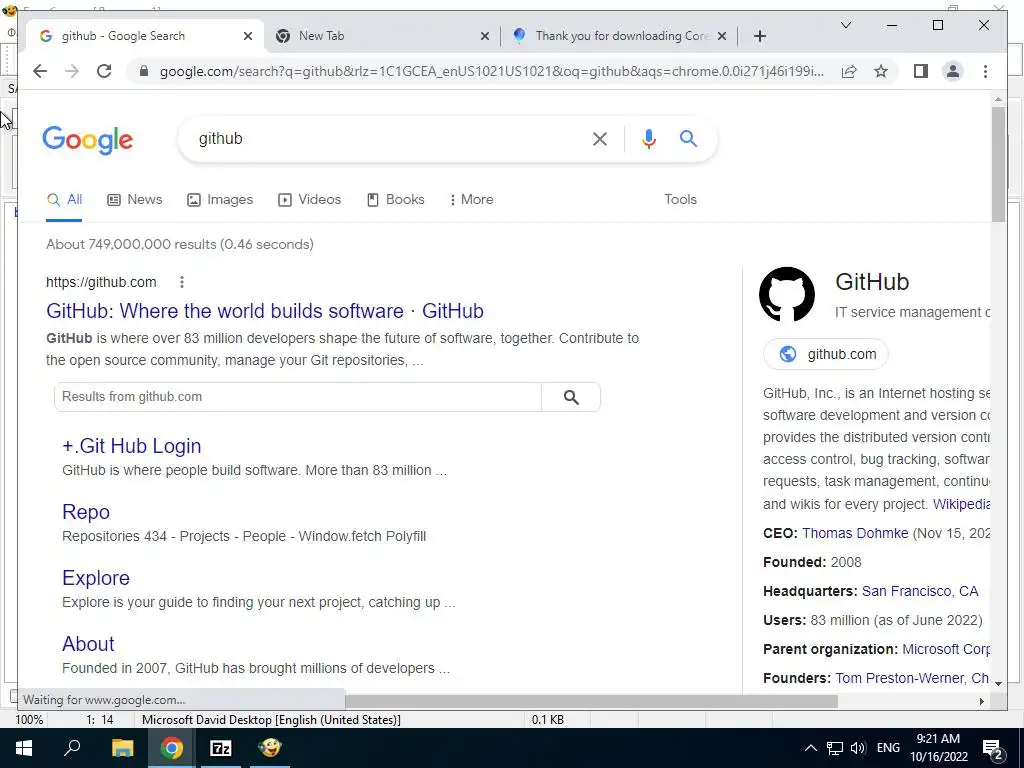Viewport: 1024px width, 768px height.
Task: Open the notification center icon
Action: point(993,748)
